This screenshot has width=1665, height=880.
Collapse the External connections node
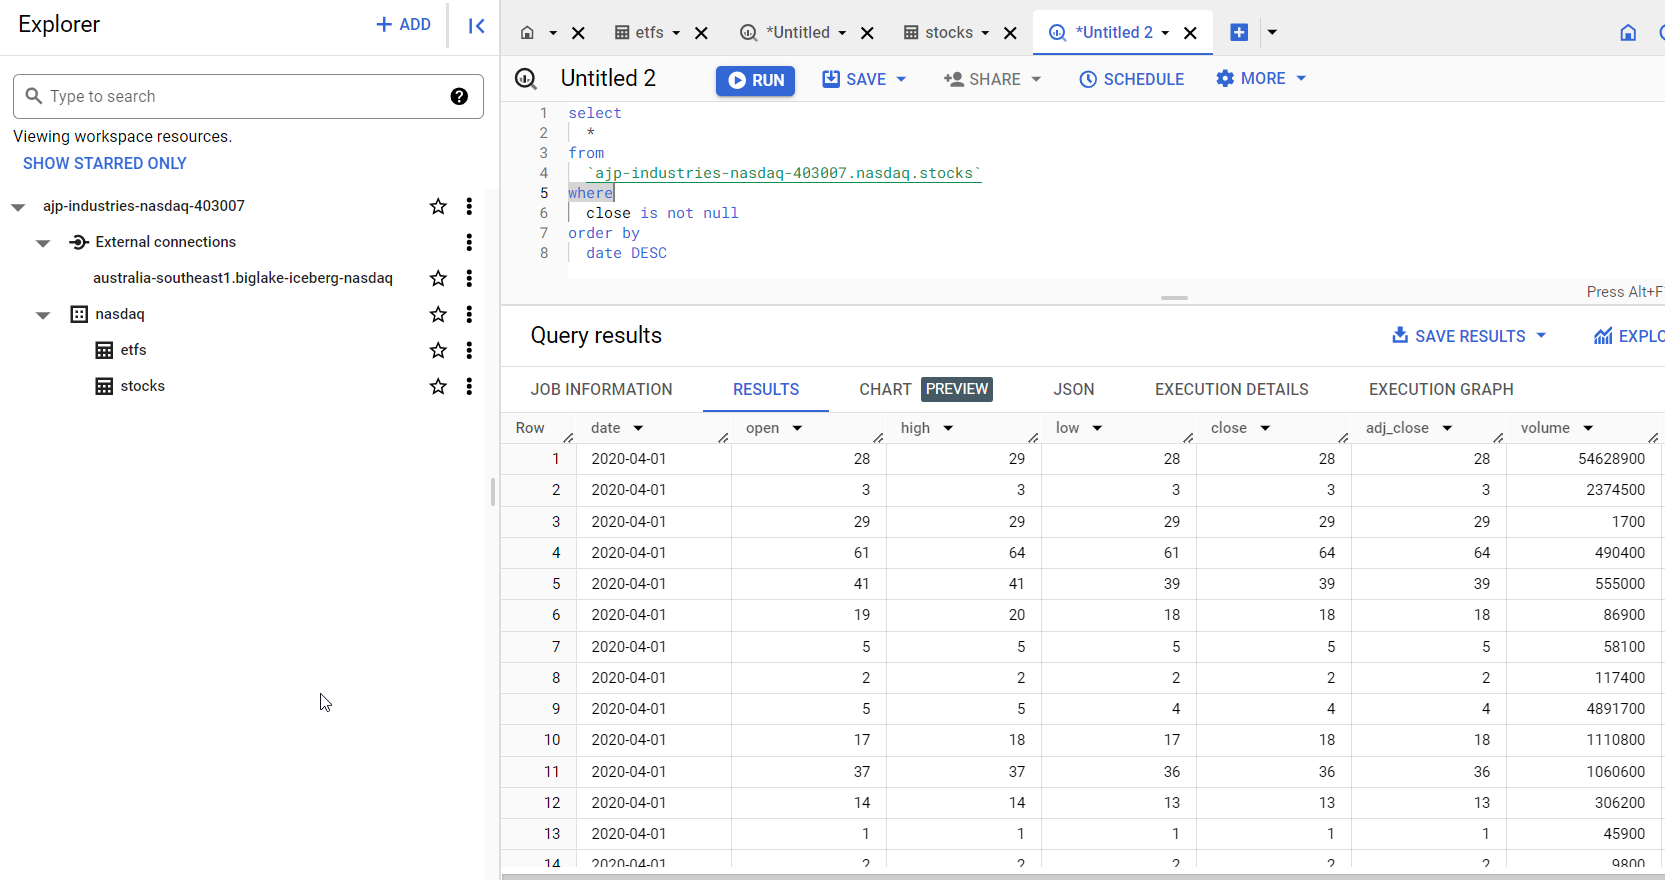click(x=43, y=243)
